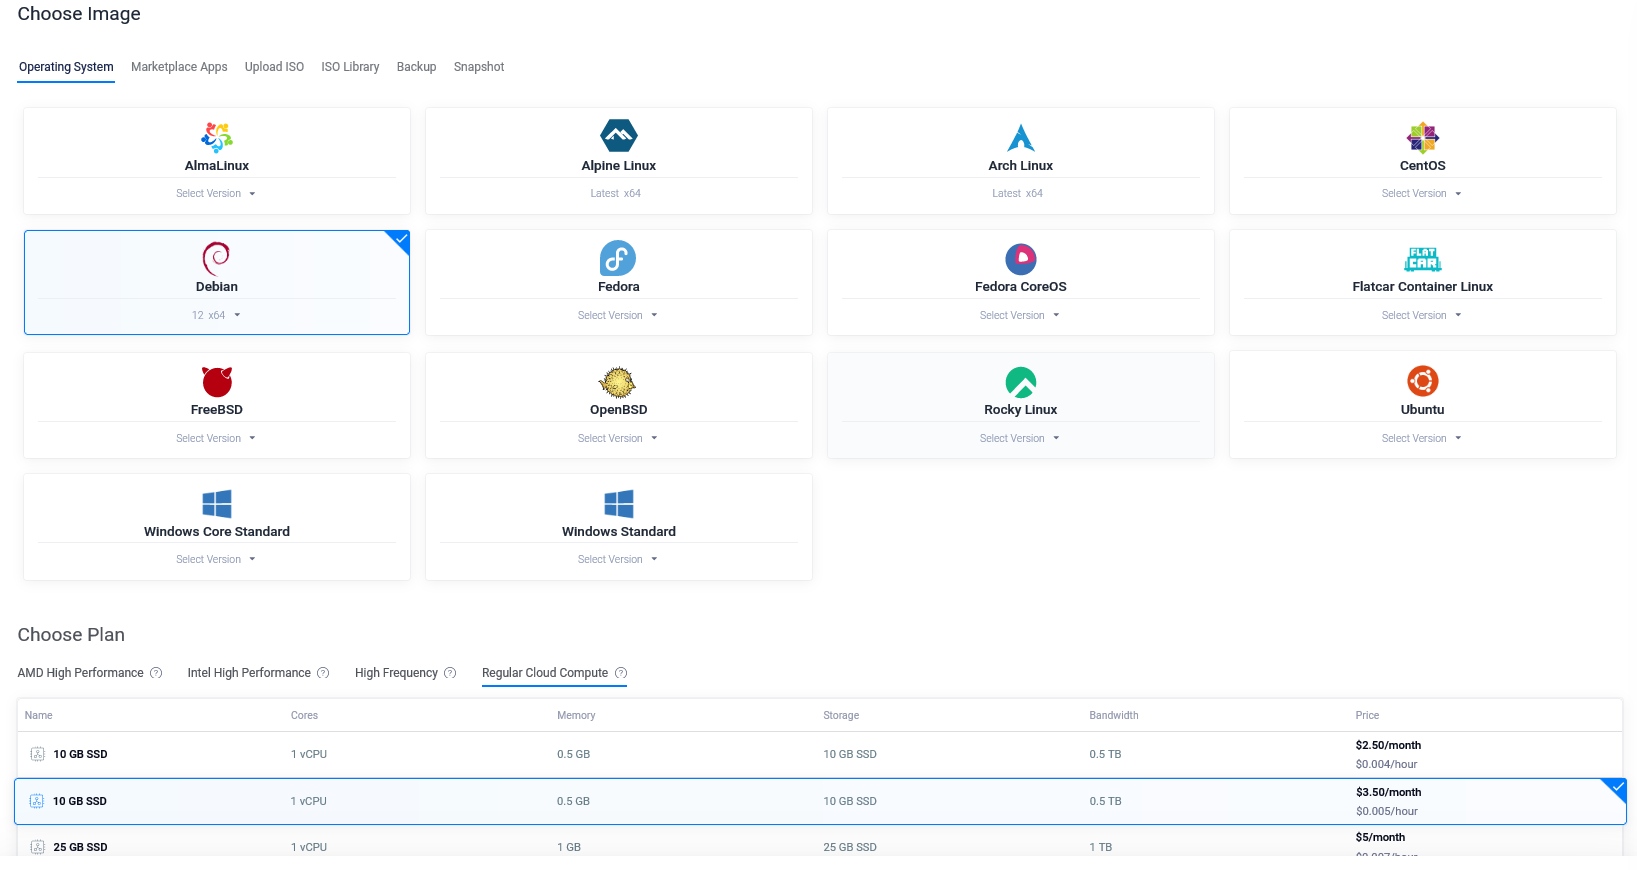The width and height of the screenshot is (1637, 870).
Task: Click the Cores column header
Action: pyautogui.click(x=304, y=716)
